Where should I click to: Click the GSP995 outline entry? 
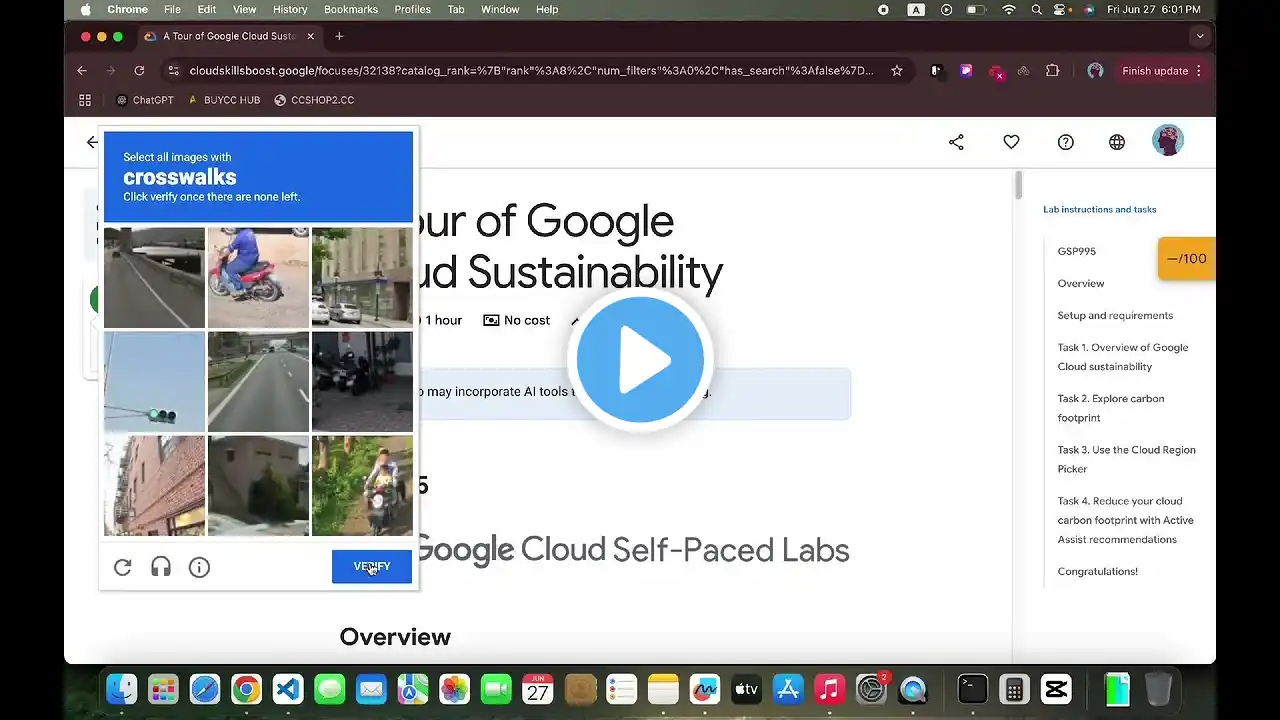pos(1077,251)
